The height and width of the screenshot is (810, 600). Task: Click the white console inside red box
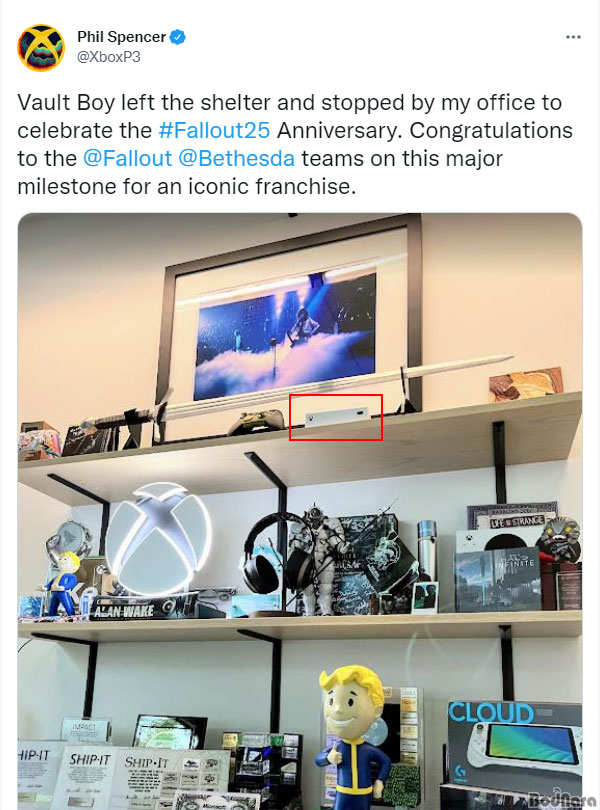click(x=337, y=416)
